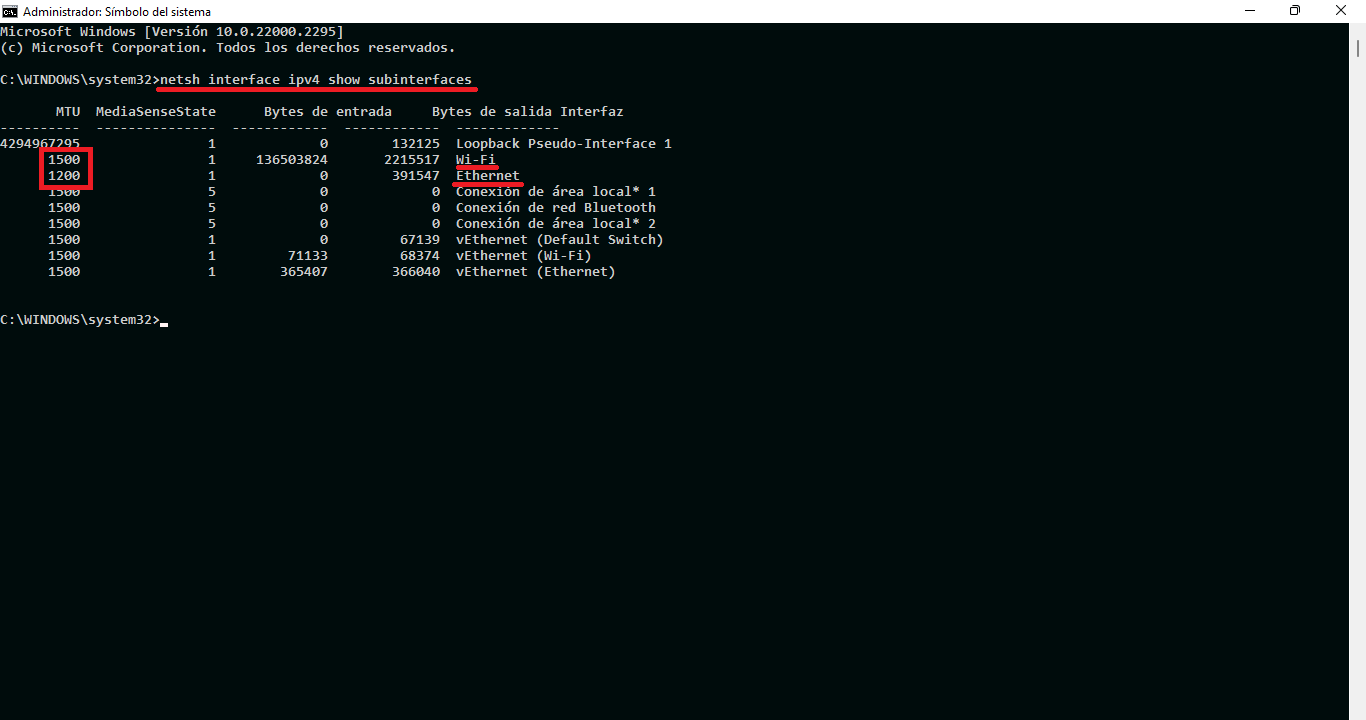This screenshot has height=720, width=1366.
Task: Click 'vEthernet (Wi-Fi)' entry
Action: 524,255
